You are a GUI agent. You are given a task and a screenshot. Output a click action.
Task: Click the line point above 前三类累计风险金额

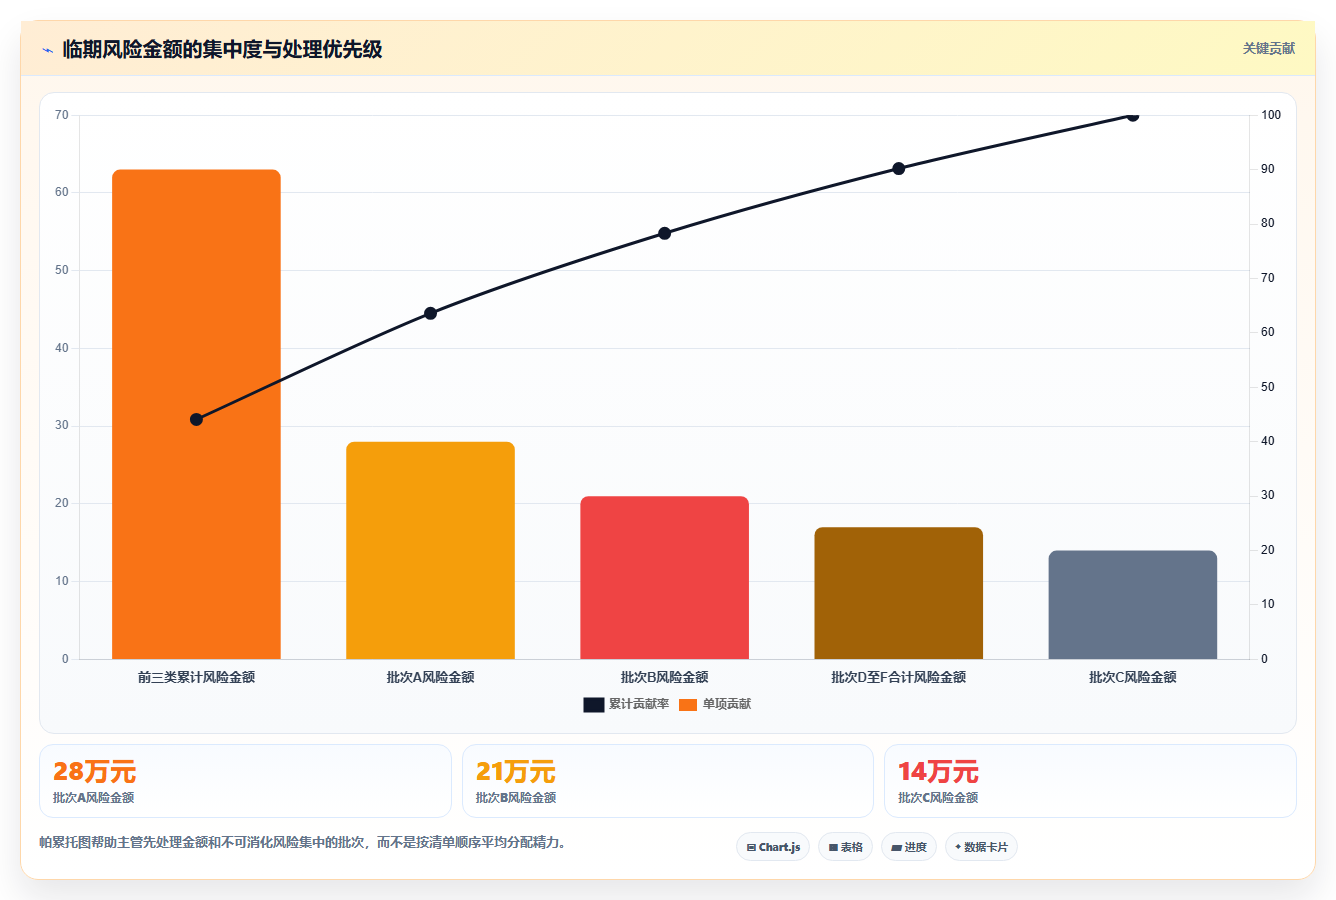point(196,419)
